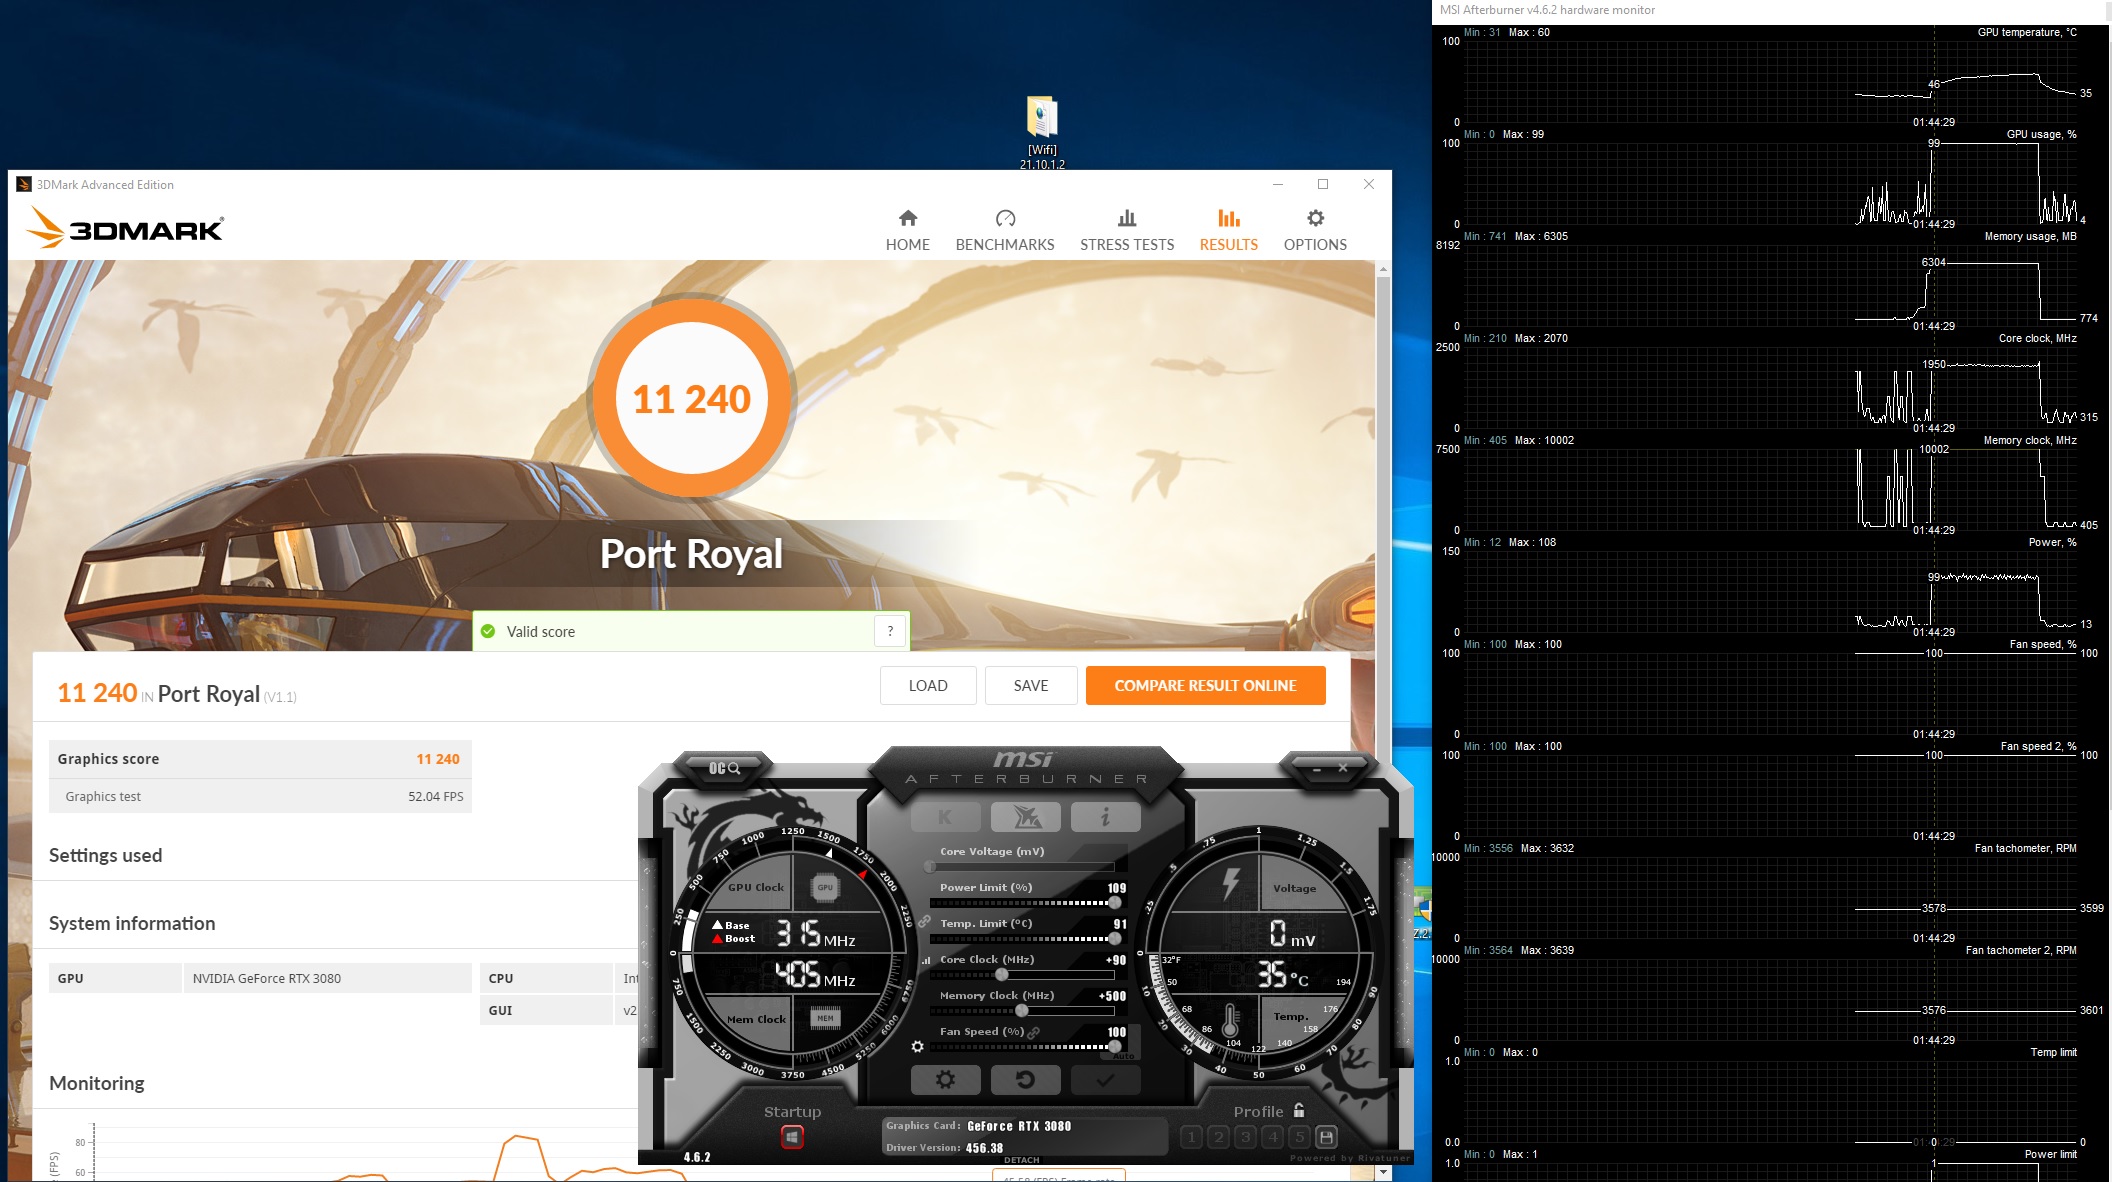Click Compare Result Online button

pos(1205,686)
